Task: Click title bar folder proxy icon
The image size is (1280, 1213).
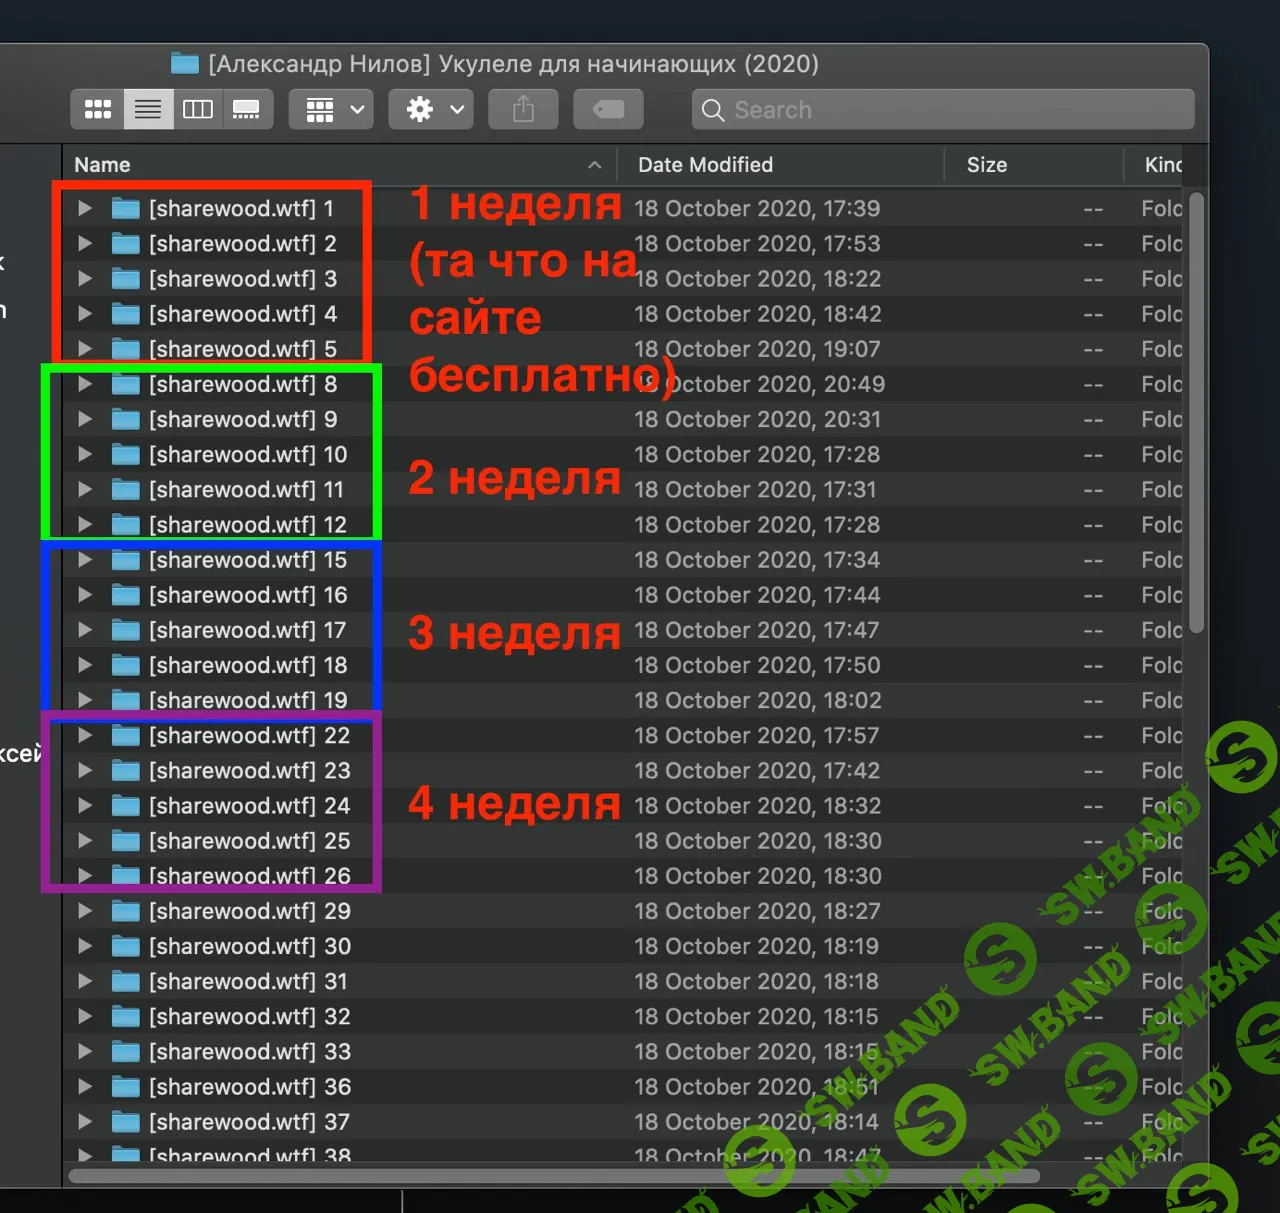Action: (x=185, y=64)
